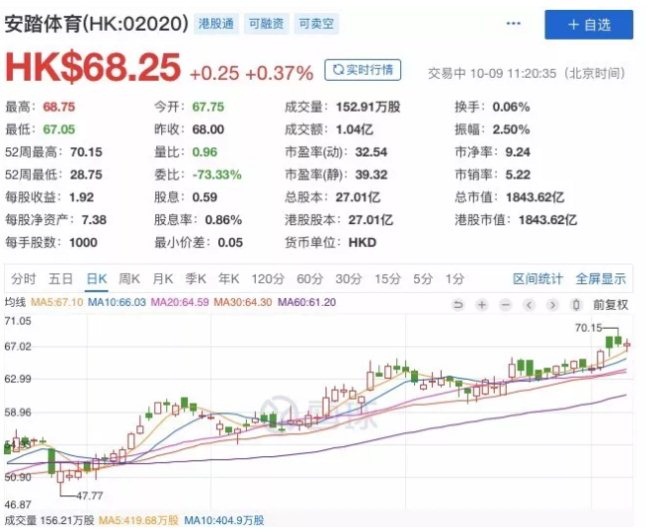The image size is (660, 532).
Task: Open the 区间统计 range statistics link
Action: [x=538, y=279]
